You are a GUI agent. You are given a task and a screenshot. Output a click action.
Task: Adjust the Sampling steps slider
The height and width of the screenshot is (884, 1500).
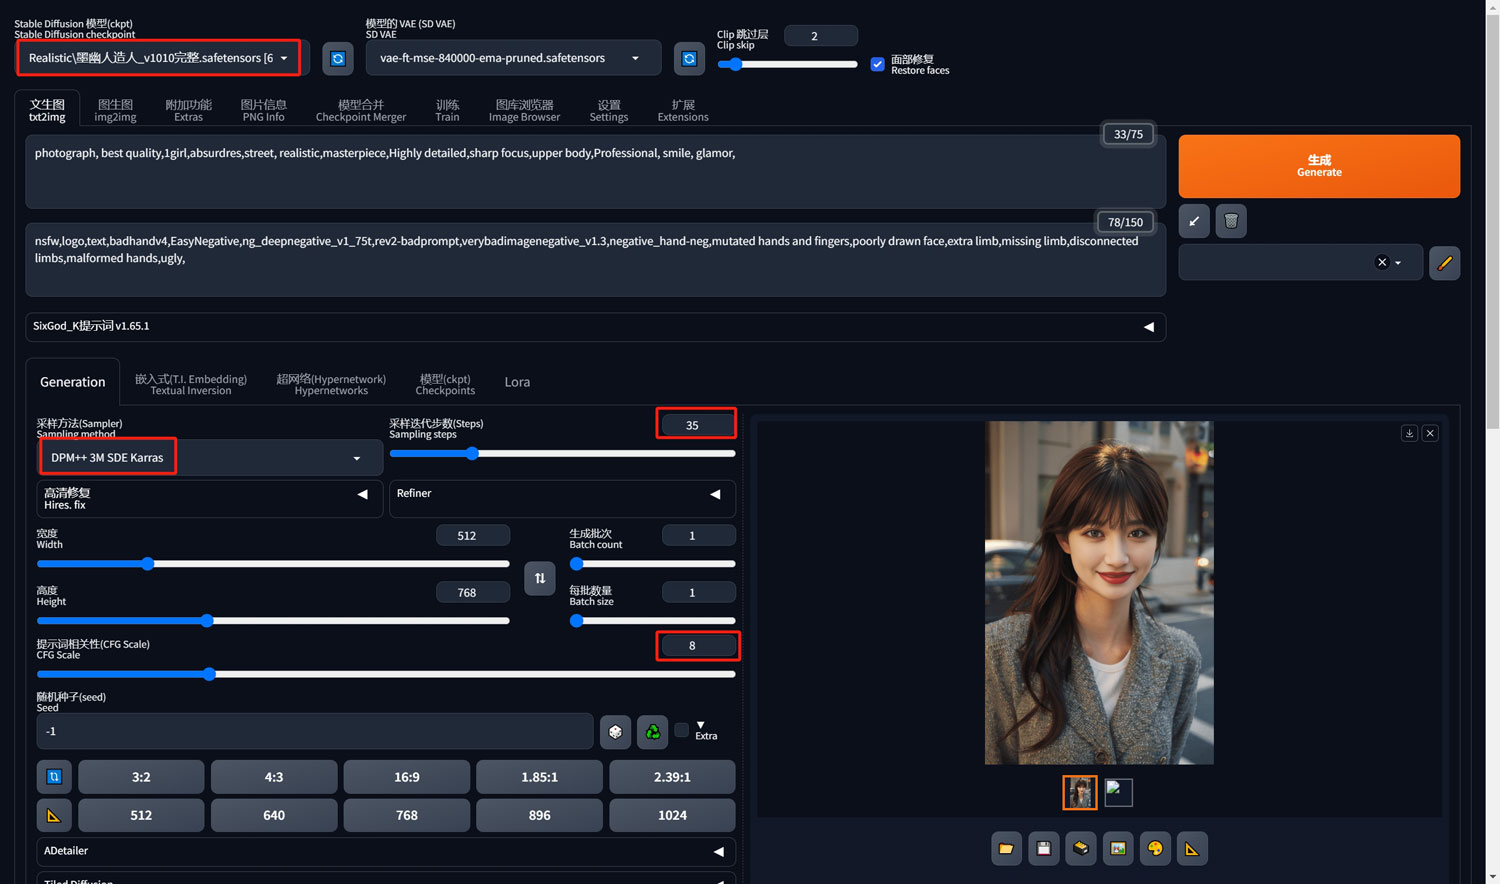(x=562, y=454)
